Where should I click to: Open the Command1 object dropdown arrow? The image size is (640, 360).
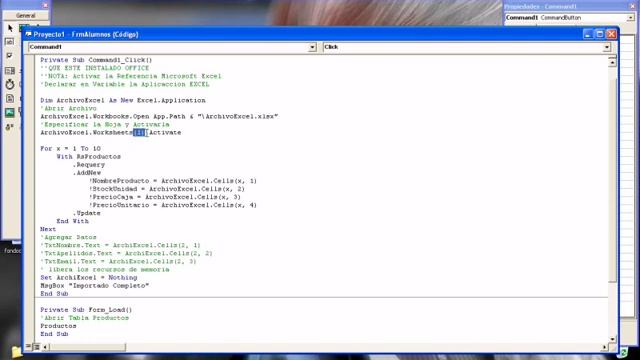[x=312, y=47]
